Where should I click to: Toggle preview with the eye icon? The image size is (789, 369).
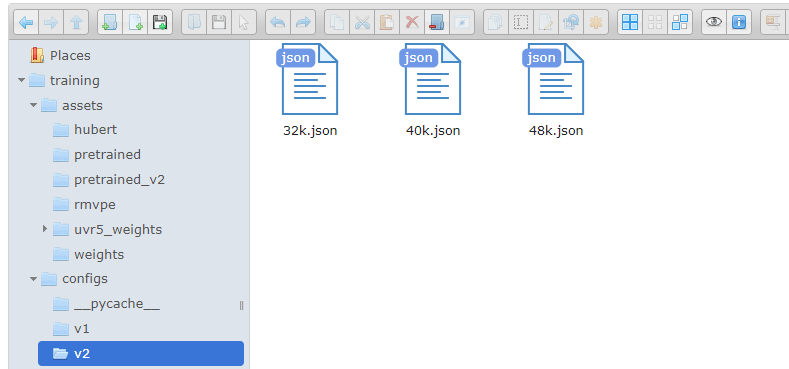pos(714,22)
